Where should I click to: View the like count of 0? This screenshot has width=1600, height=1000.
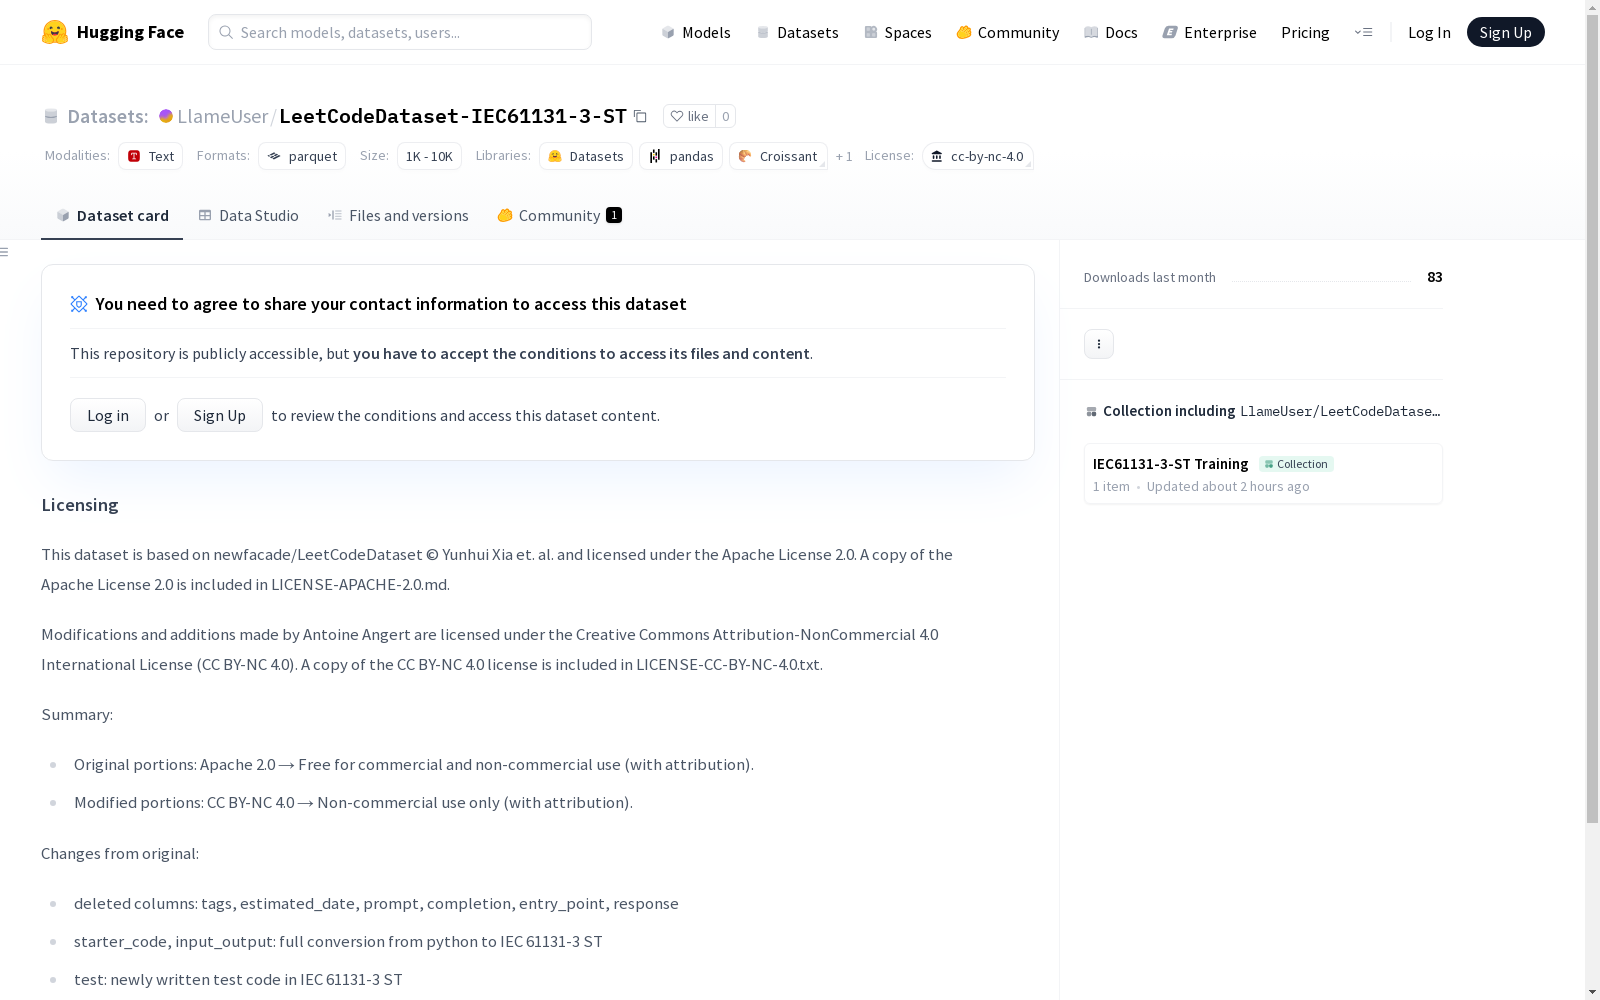[x=726, y=116]
